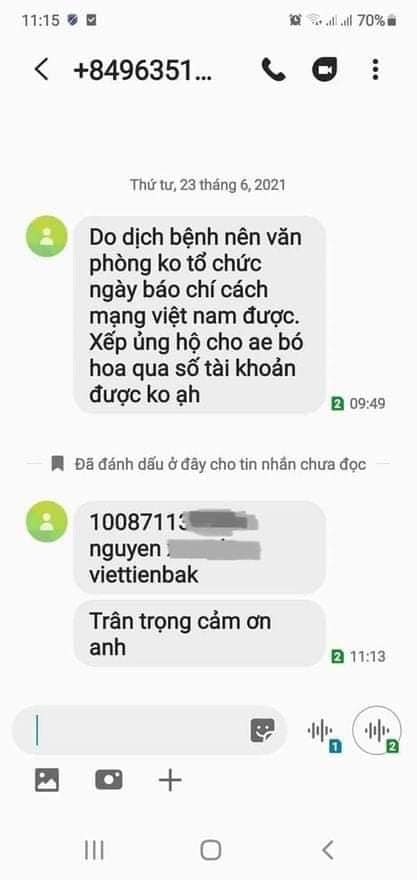Open avatar next to account number message

[47, 521]
